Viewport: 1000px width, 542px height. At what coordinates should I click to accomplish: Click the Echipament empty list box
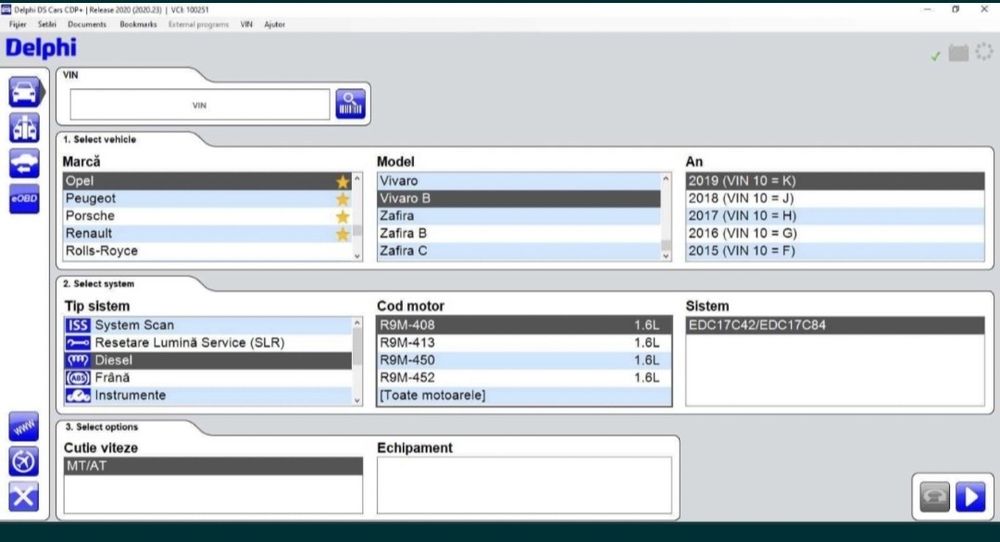(x=524, y=485)
